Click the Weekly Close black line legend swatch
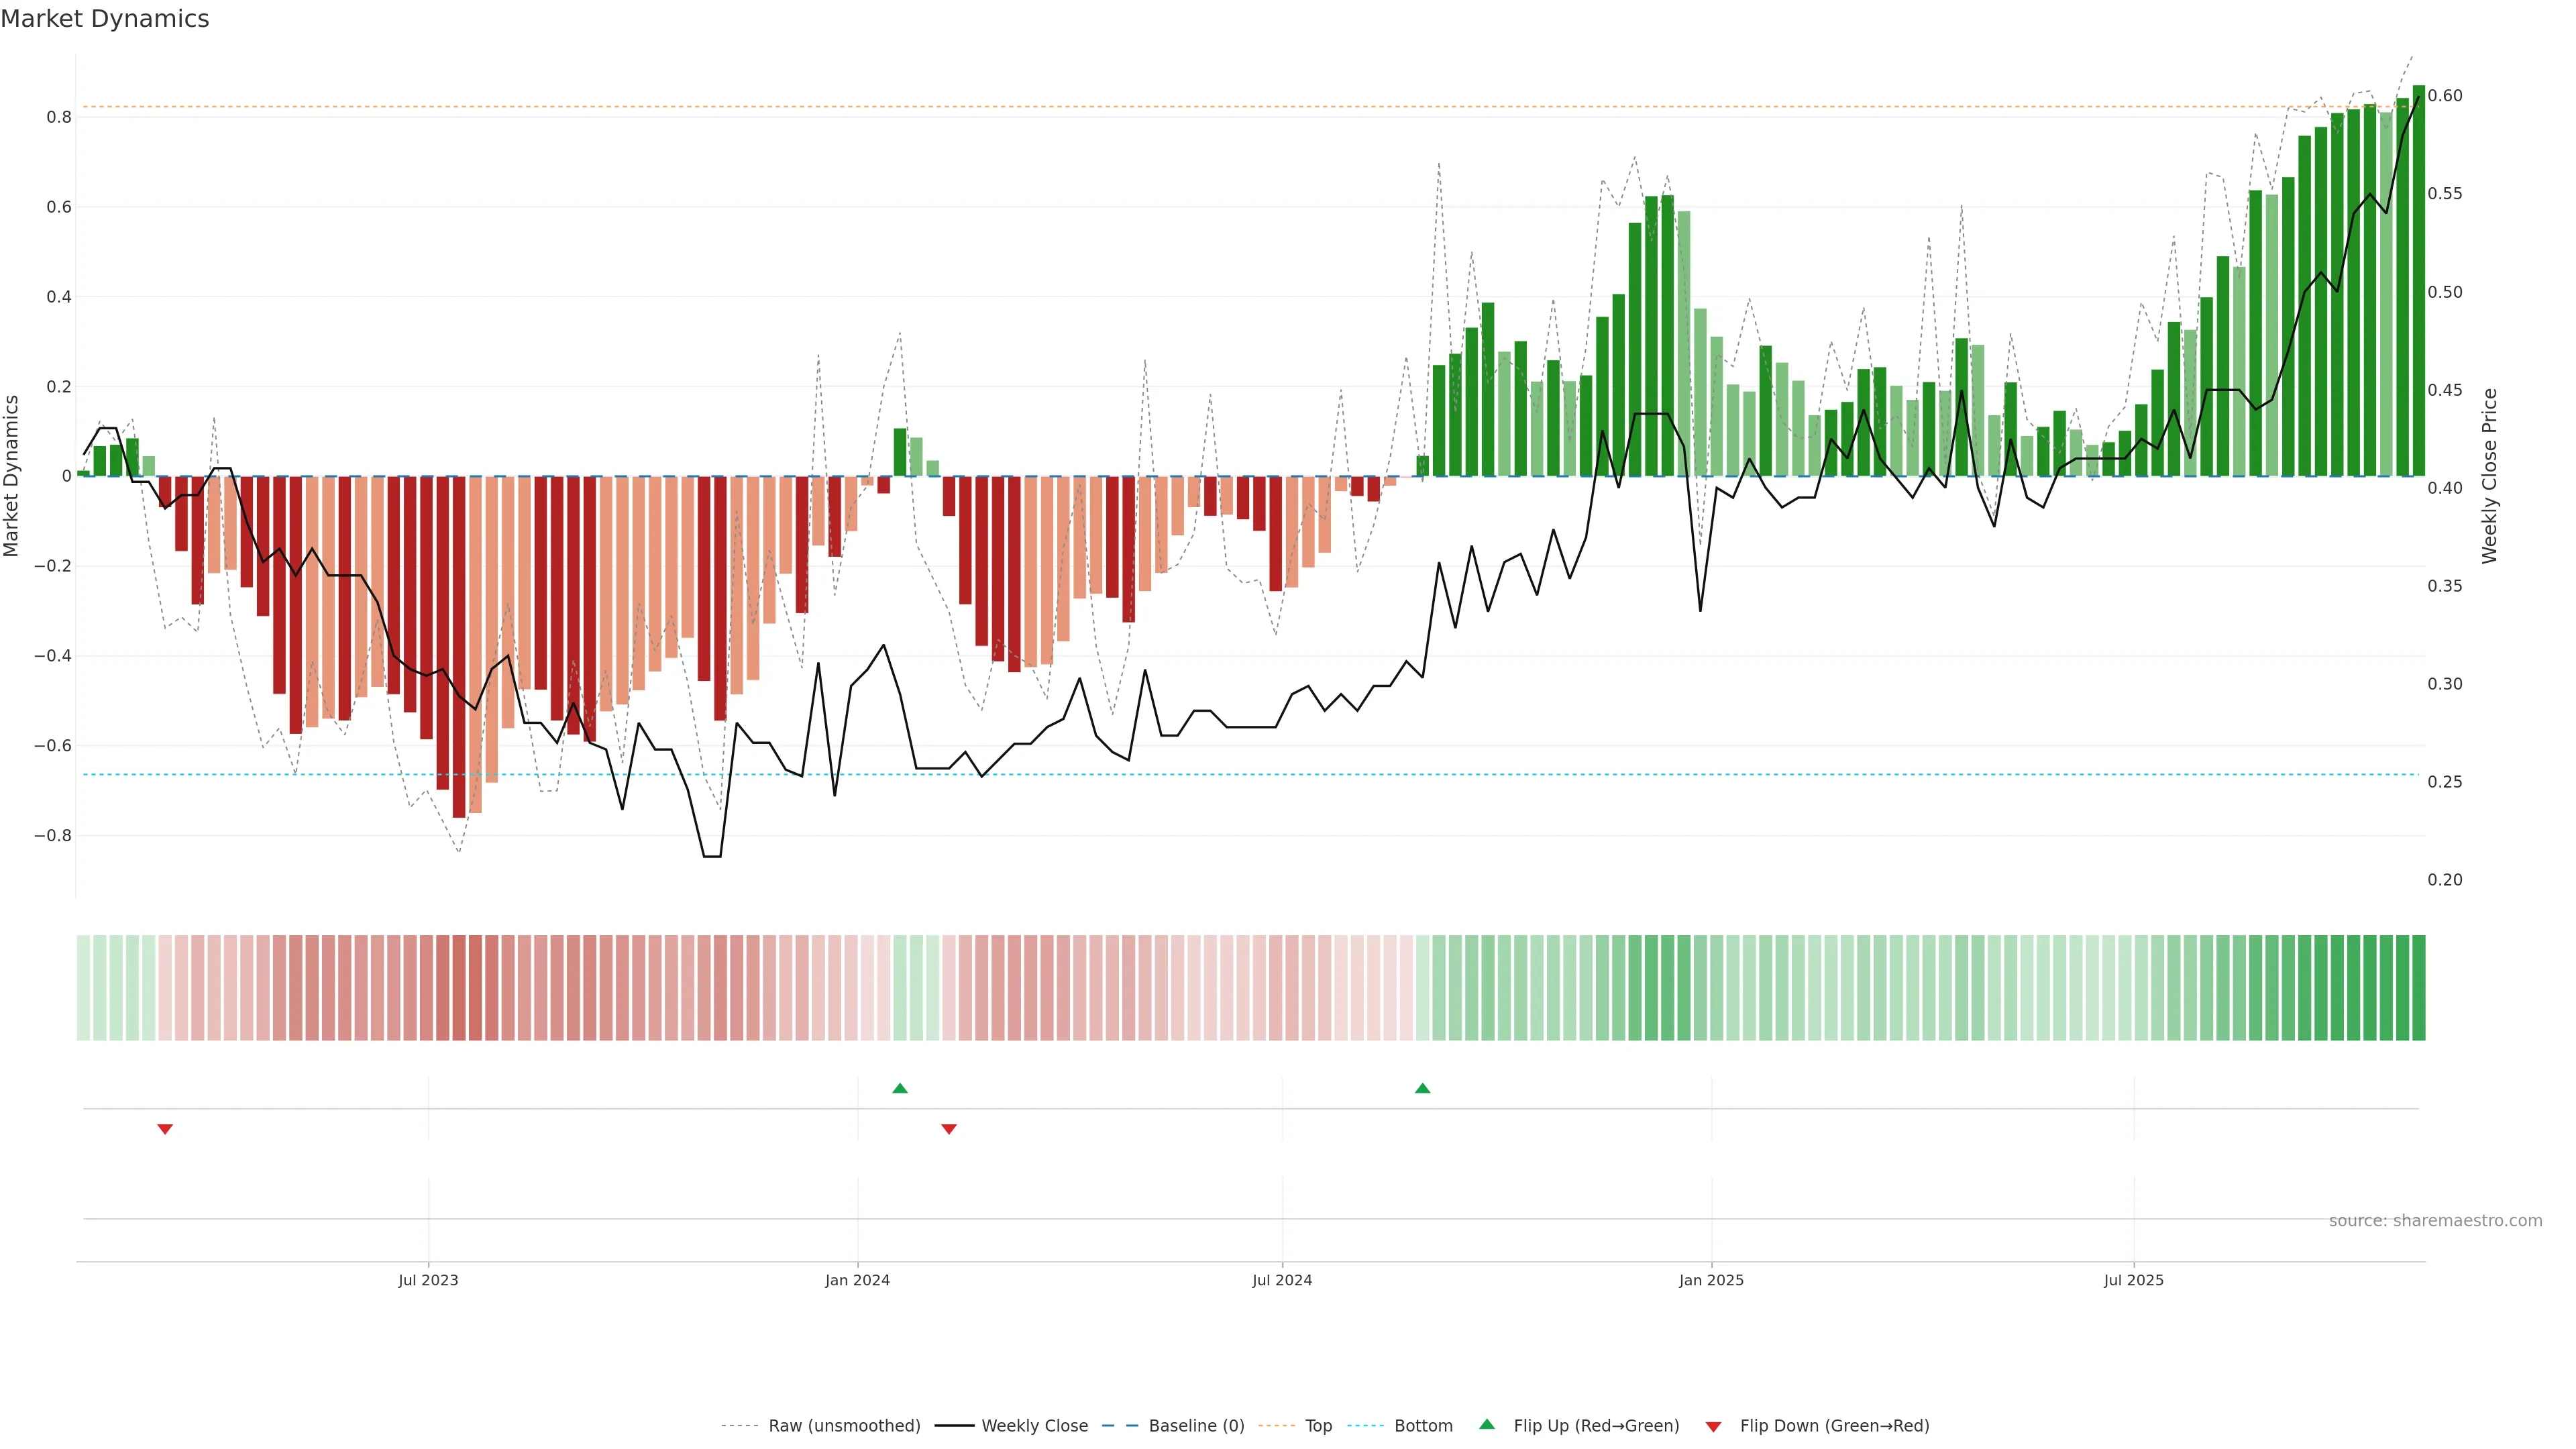2576x1449 pixels. (x=954, y=1426)
